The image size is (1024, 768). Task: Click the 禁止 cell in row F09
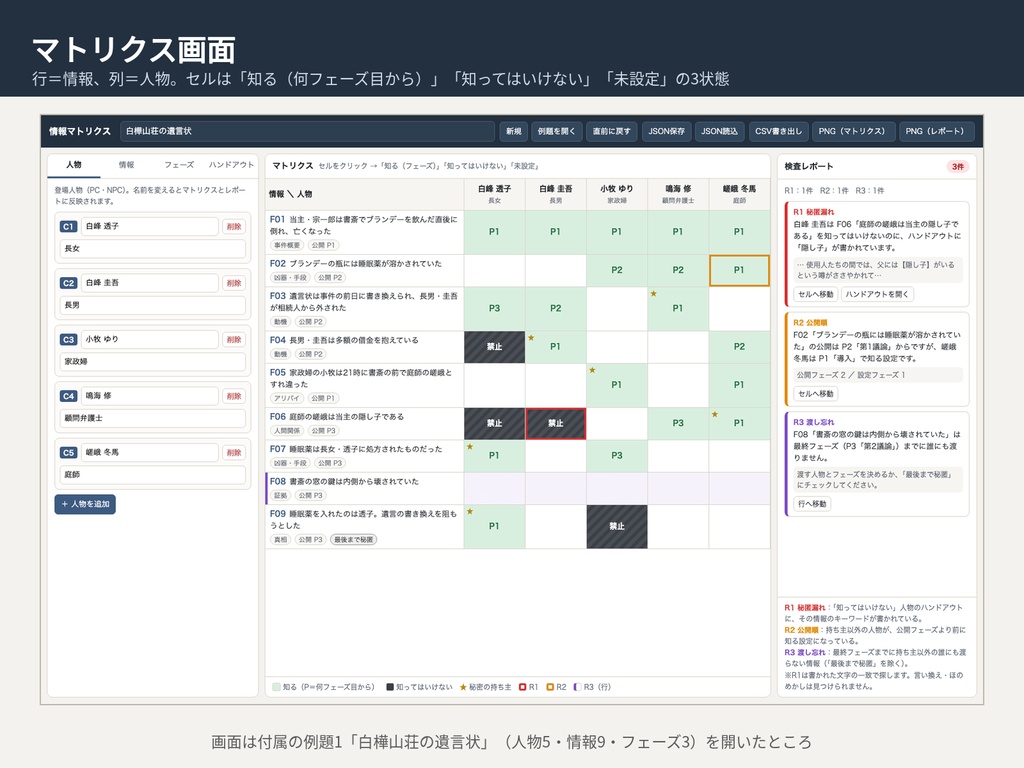point(617,526)
